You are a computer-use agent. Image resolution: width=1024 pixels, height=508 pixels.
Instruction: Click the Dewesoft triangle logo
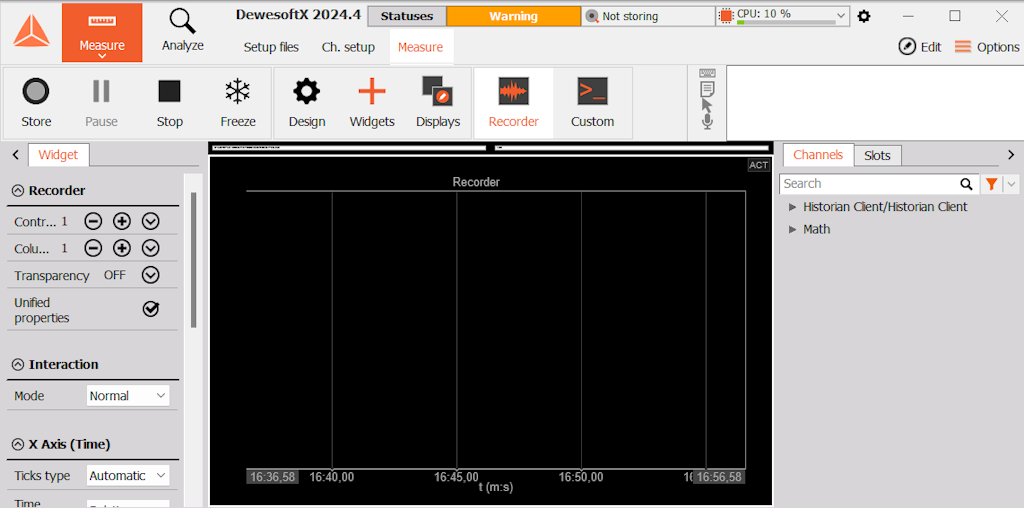tap(31, 31)
